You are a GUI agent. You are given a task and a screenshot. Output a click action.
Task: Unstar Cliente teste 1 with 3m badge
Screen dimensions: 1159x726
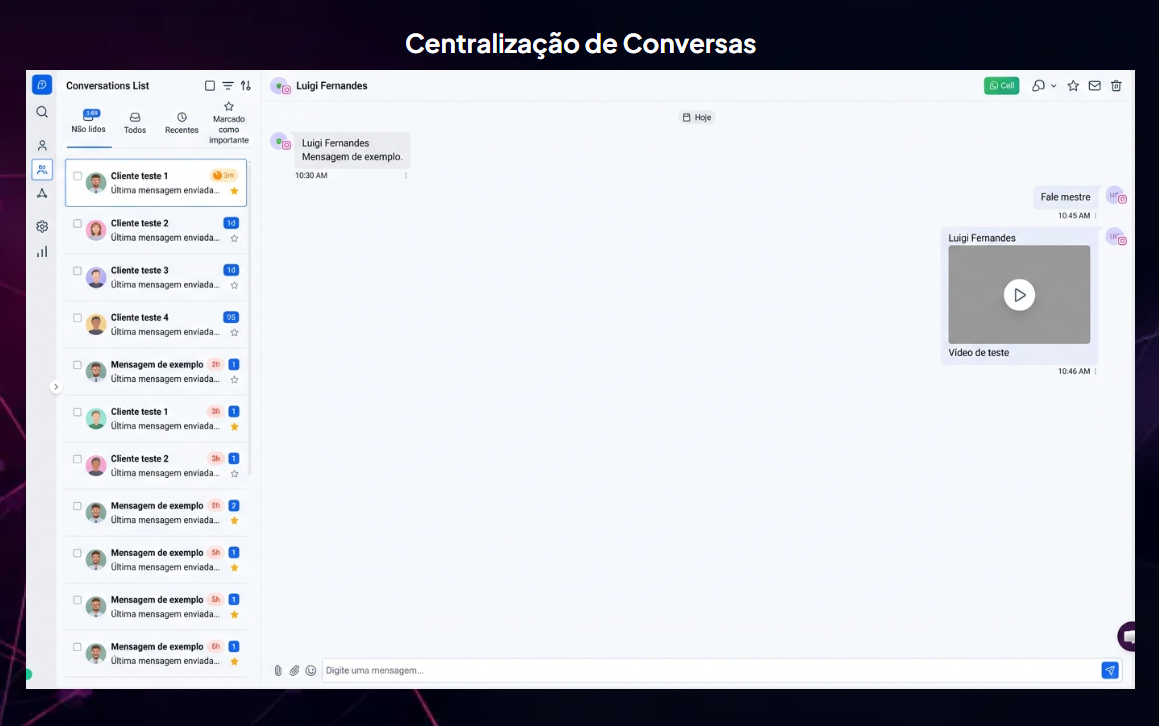tap(234, 191)
